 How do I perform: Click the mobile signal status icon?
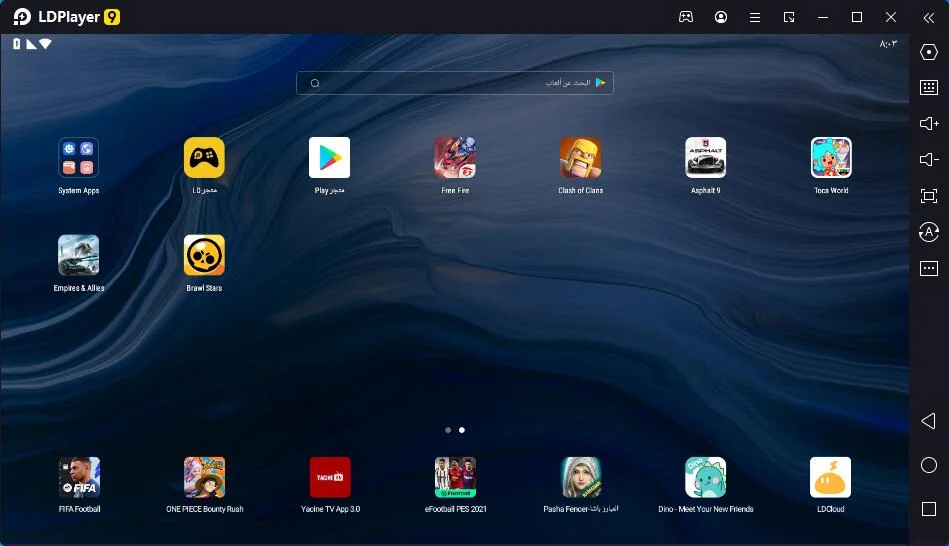point(31,44)
